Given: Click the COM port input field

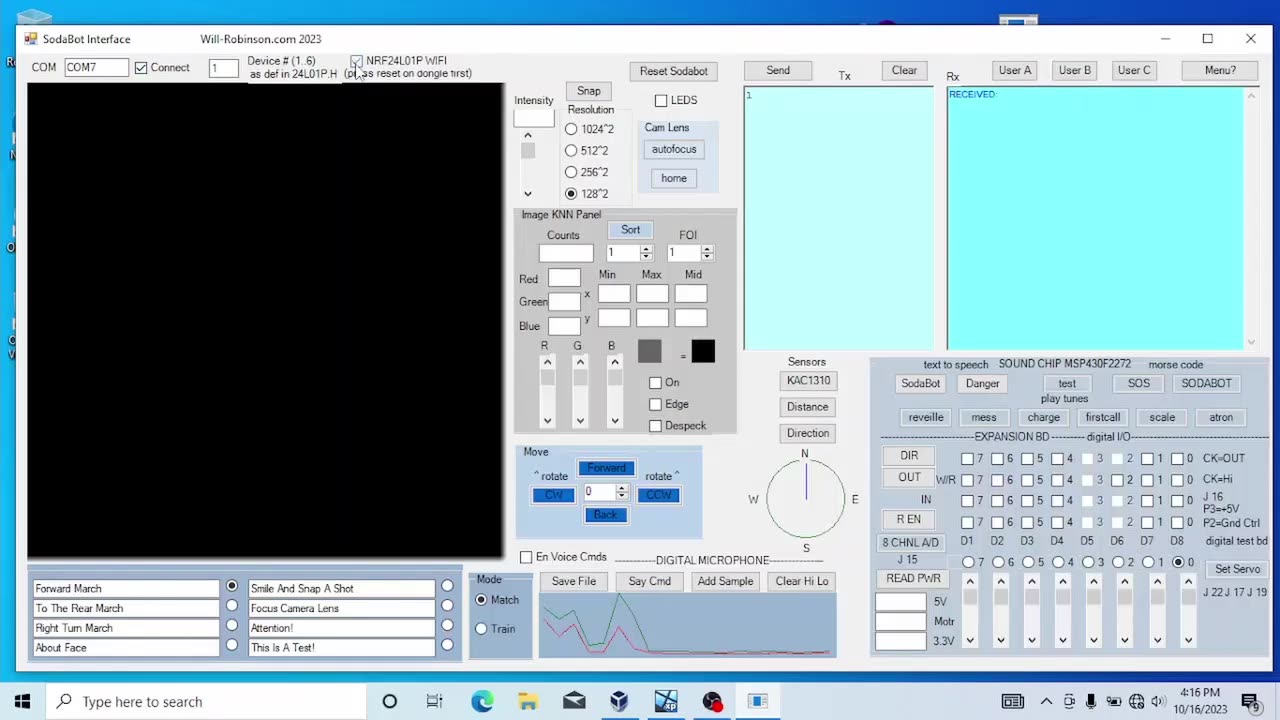Looking at the screenshot, I should [x=96, y=67].
